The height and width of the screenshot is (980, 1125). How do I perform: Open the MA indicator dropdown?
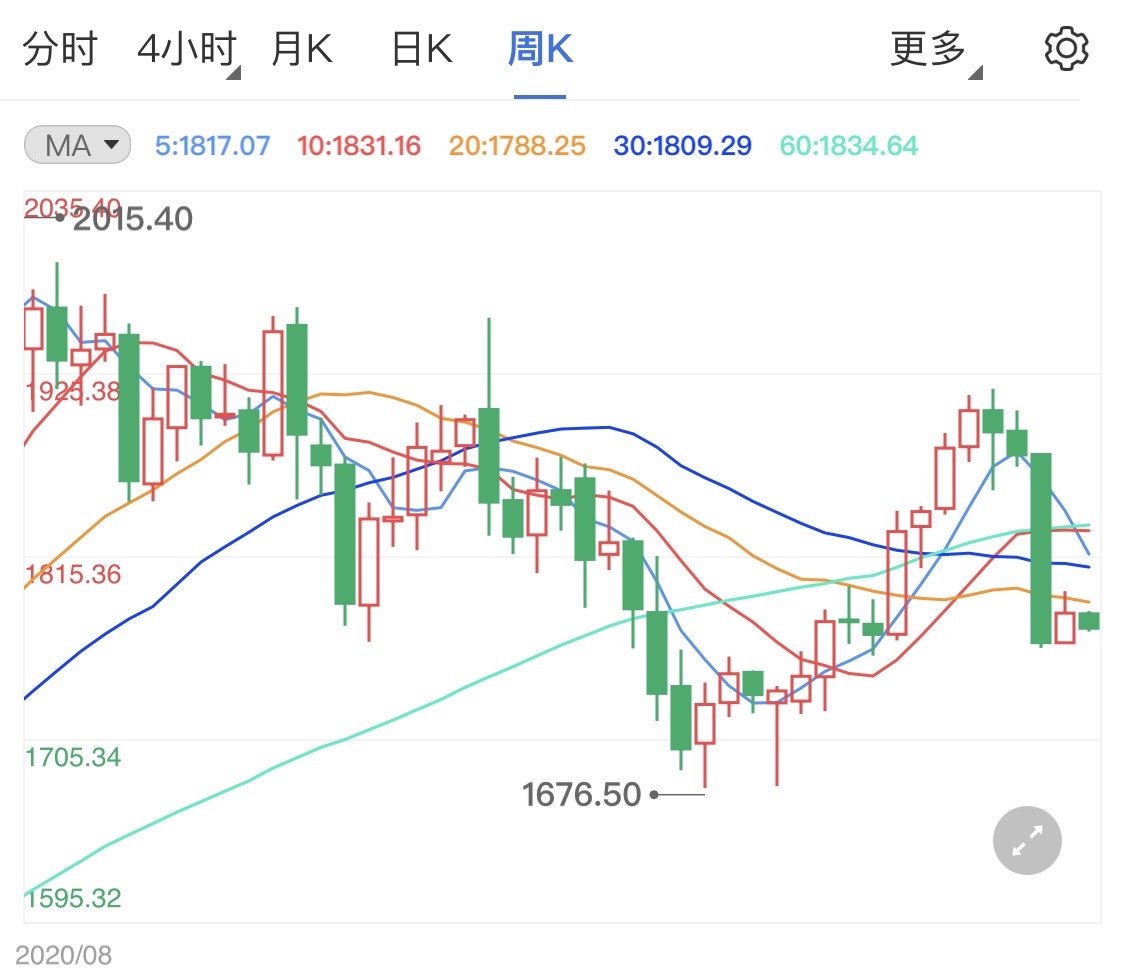click(x=77, y=145)
